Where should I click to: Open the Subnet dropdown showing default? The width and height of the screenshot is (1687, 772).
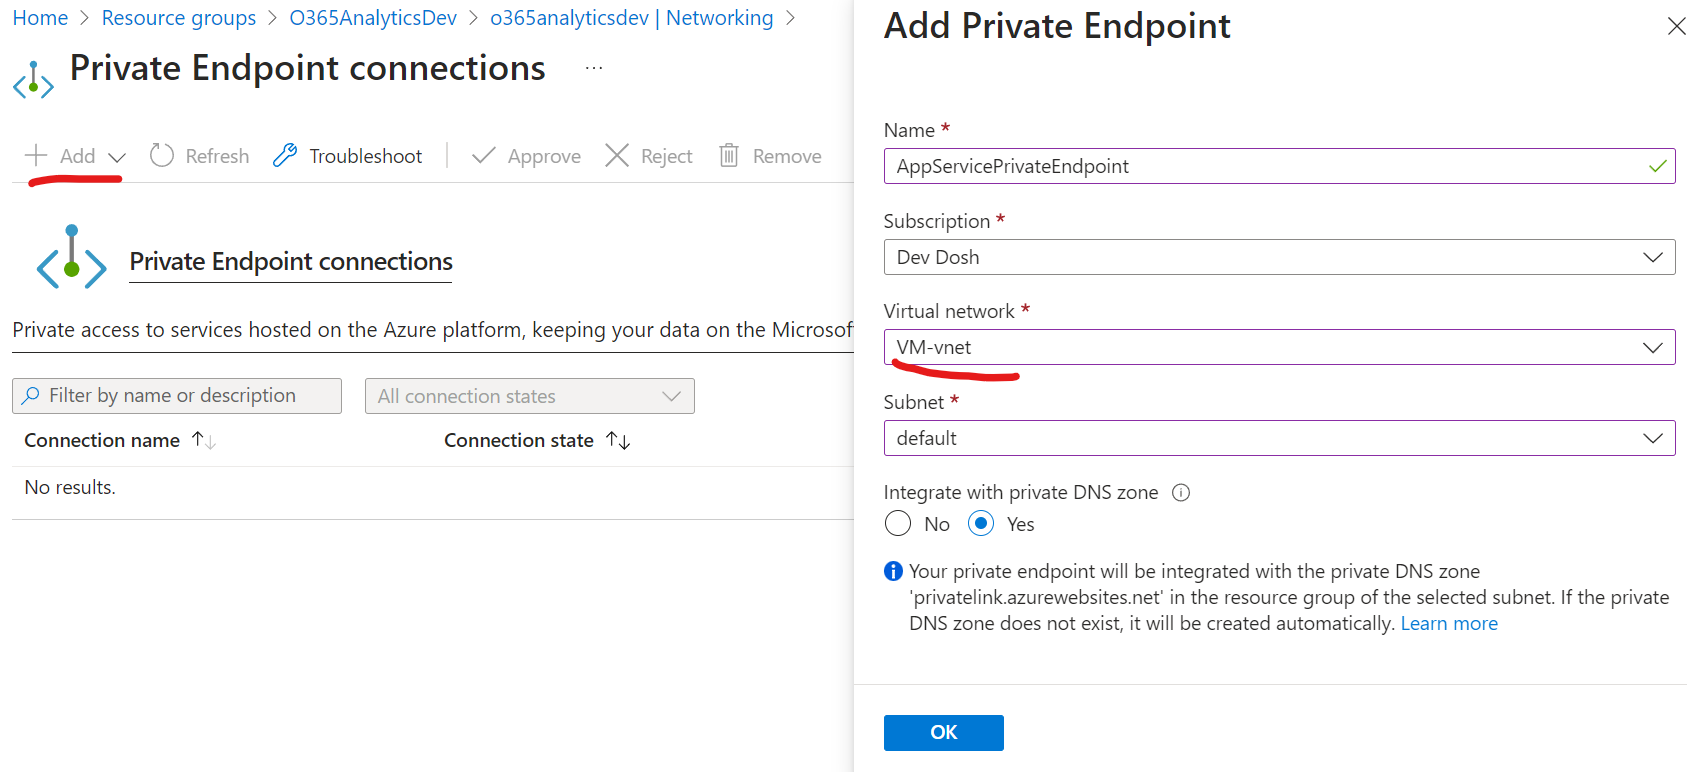1279,438
